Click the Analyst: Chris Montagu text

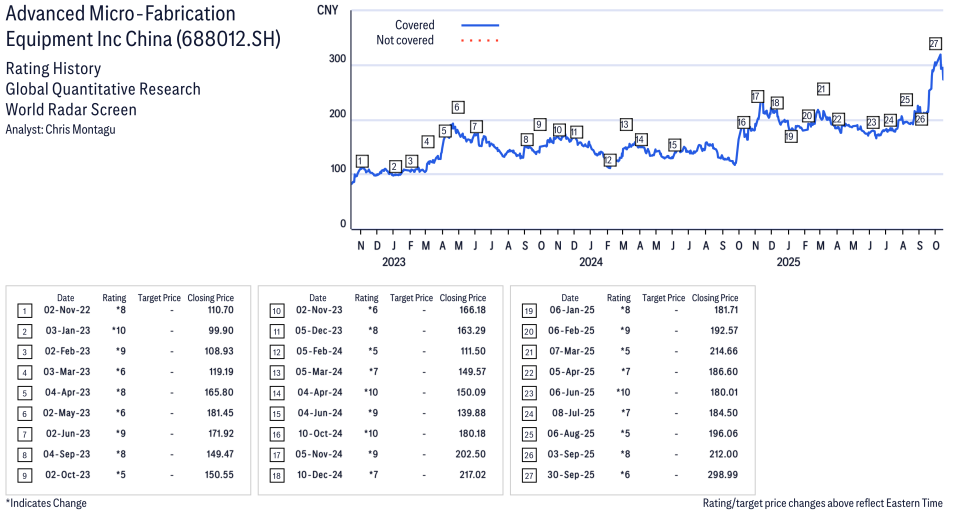click(60, 130)
